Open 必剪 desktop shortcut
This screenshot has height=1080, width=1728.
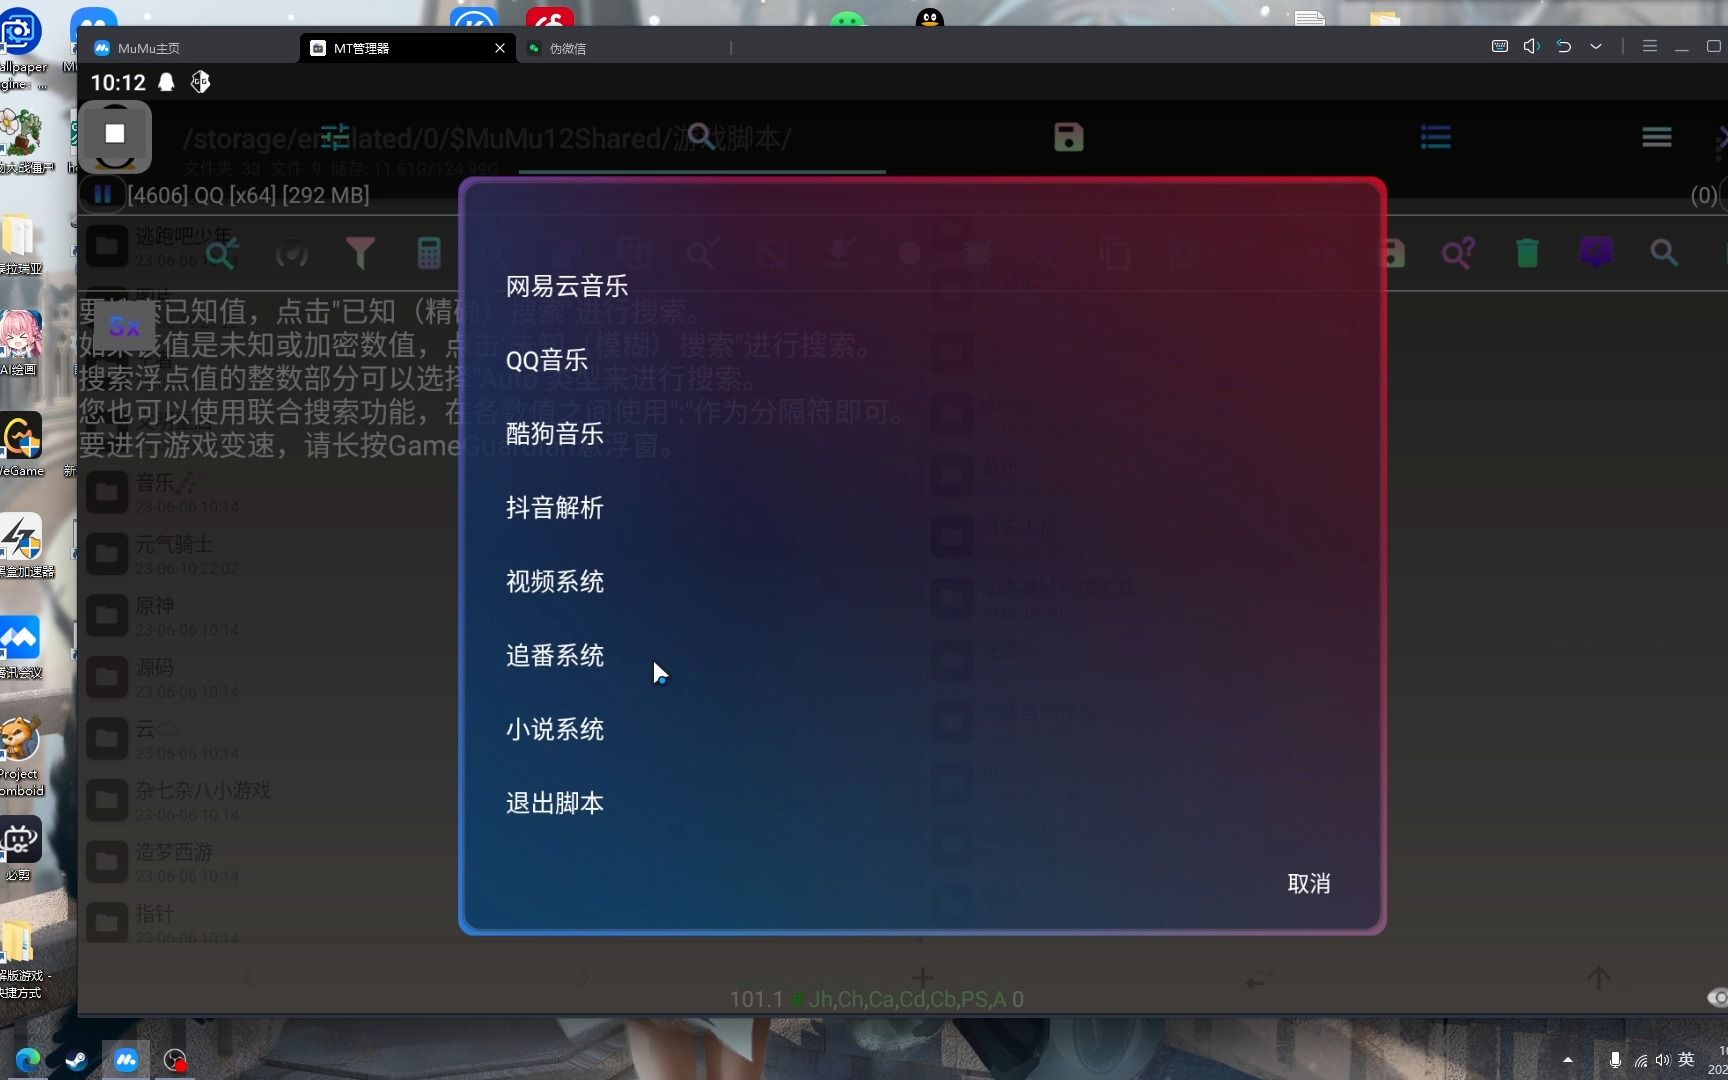20,849
